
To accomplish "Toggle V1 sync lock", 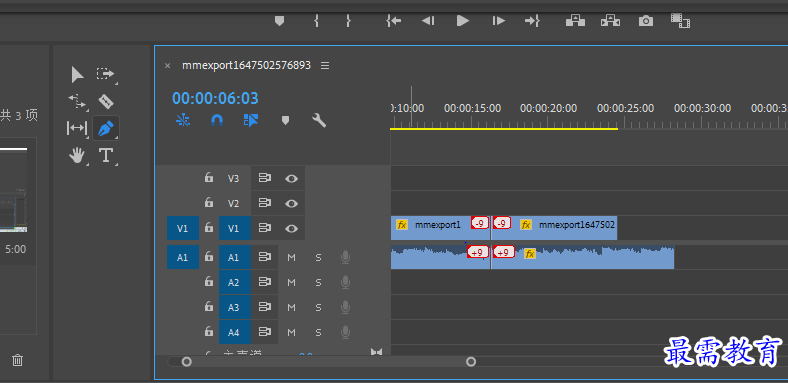I will [x=264, y=228].
